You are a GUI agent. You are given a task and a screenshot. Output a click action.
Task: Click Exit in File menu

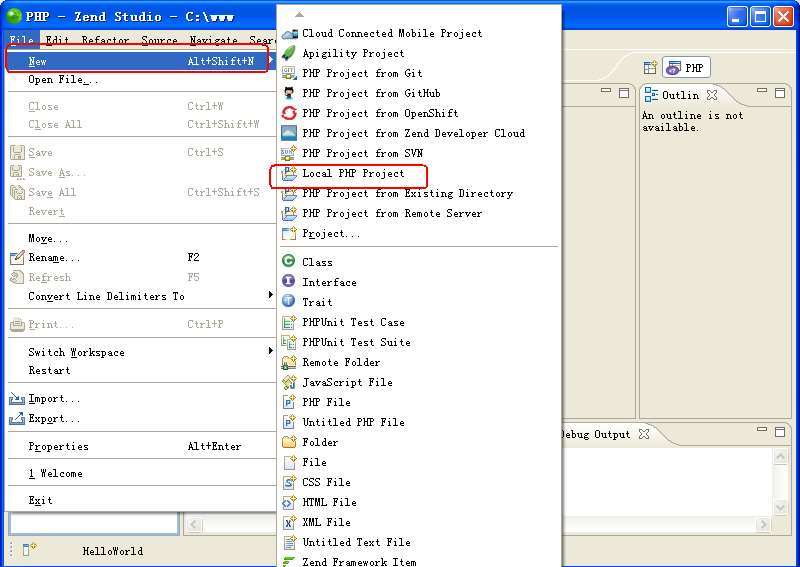(x=142, y=500)
